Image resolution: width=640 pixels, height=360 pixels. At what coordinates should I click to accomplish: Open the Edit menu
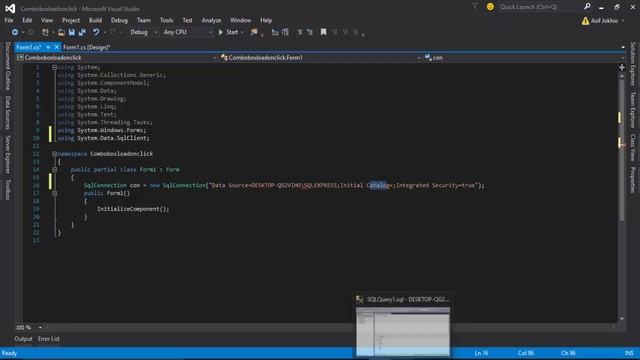click(27, 20)
